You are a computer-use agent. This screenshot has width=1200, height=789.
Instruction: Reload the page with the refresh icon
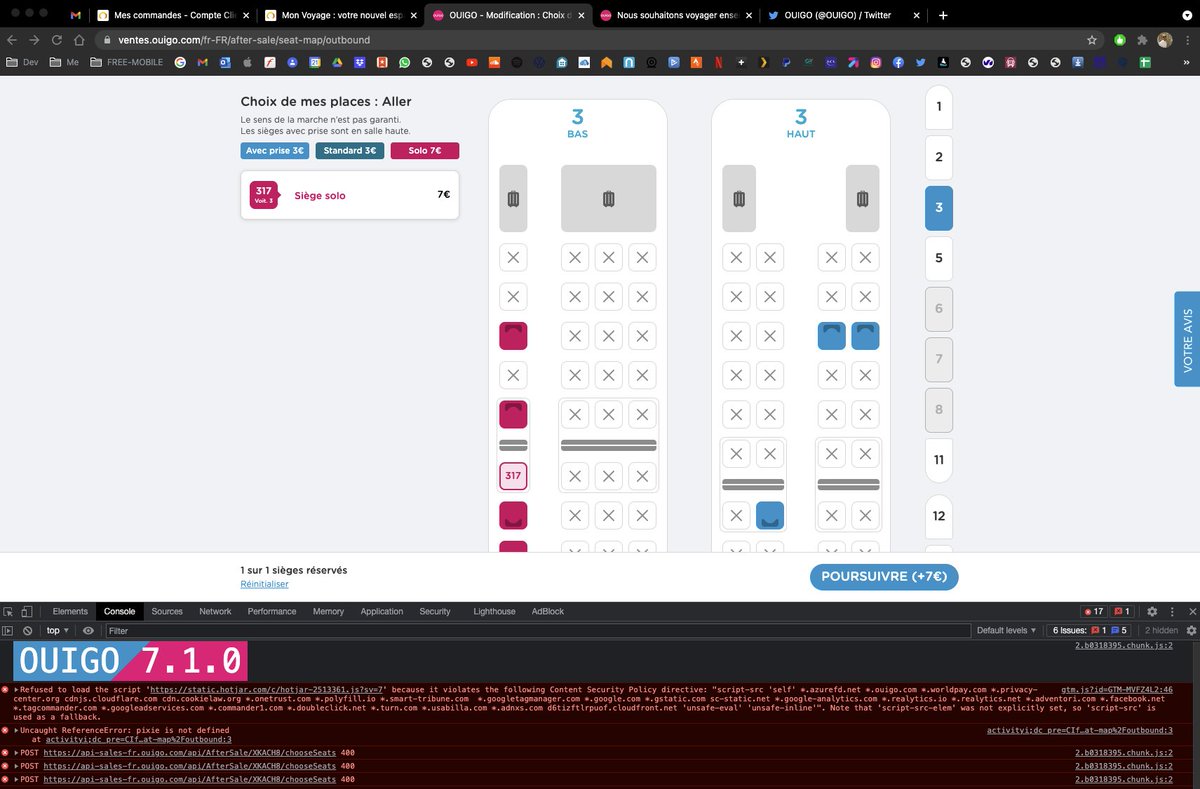(56, 40)
